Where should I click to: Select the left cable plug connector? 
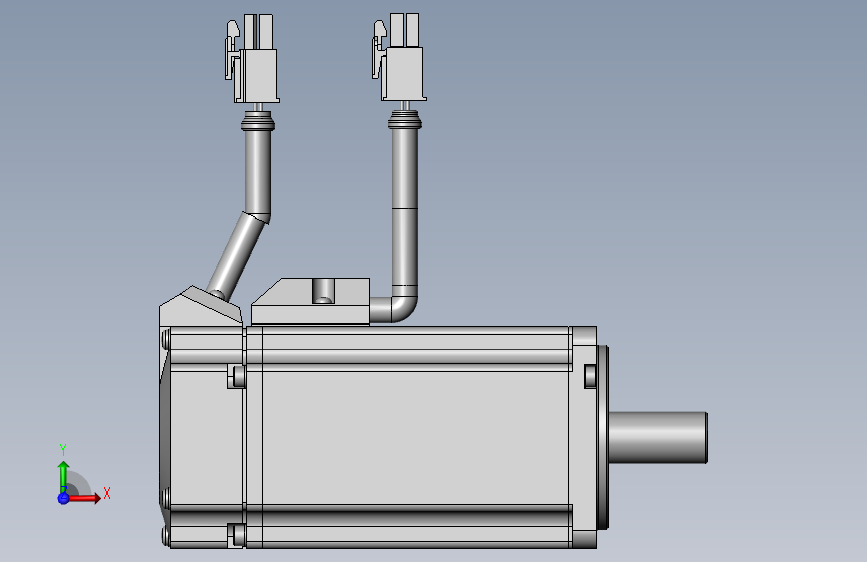[x=252, y=59]
